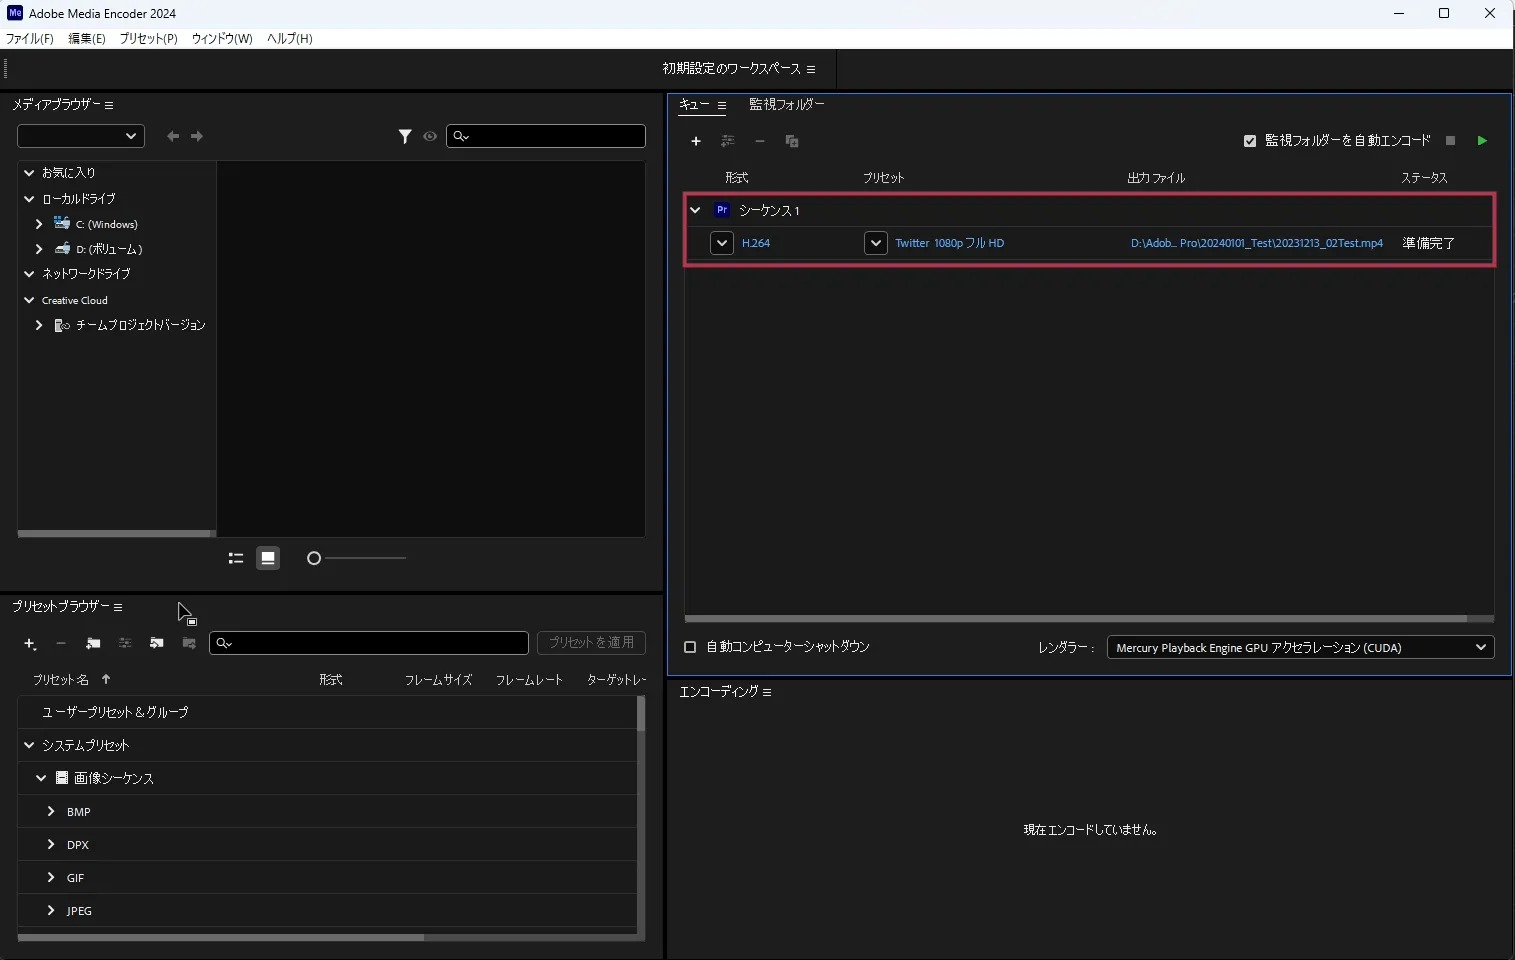Image resolution: width=1515 pixels, height=960 pixels.
Task: Open the workspace menu icon next to 初期設定のワークスペース
Action: point(811,69)
